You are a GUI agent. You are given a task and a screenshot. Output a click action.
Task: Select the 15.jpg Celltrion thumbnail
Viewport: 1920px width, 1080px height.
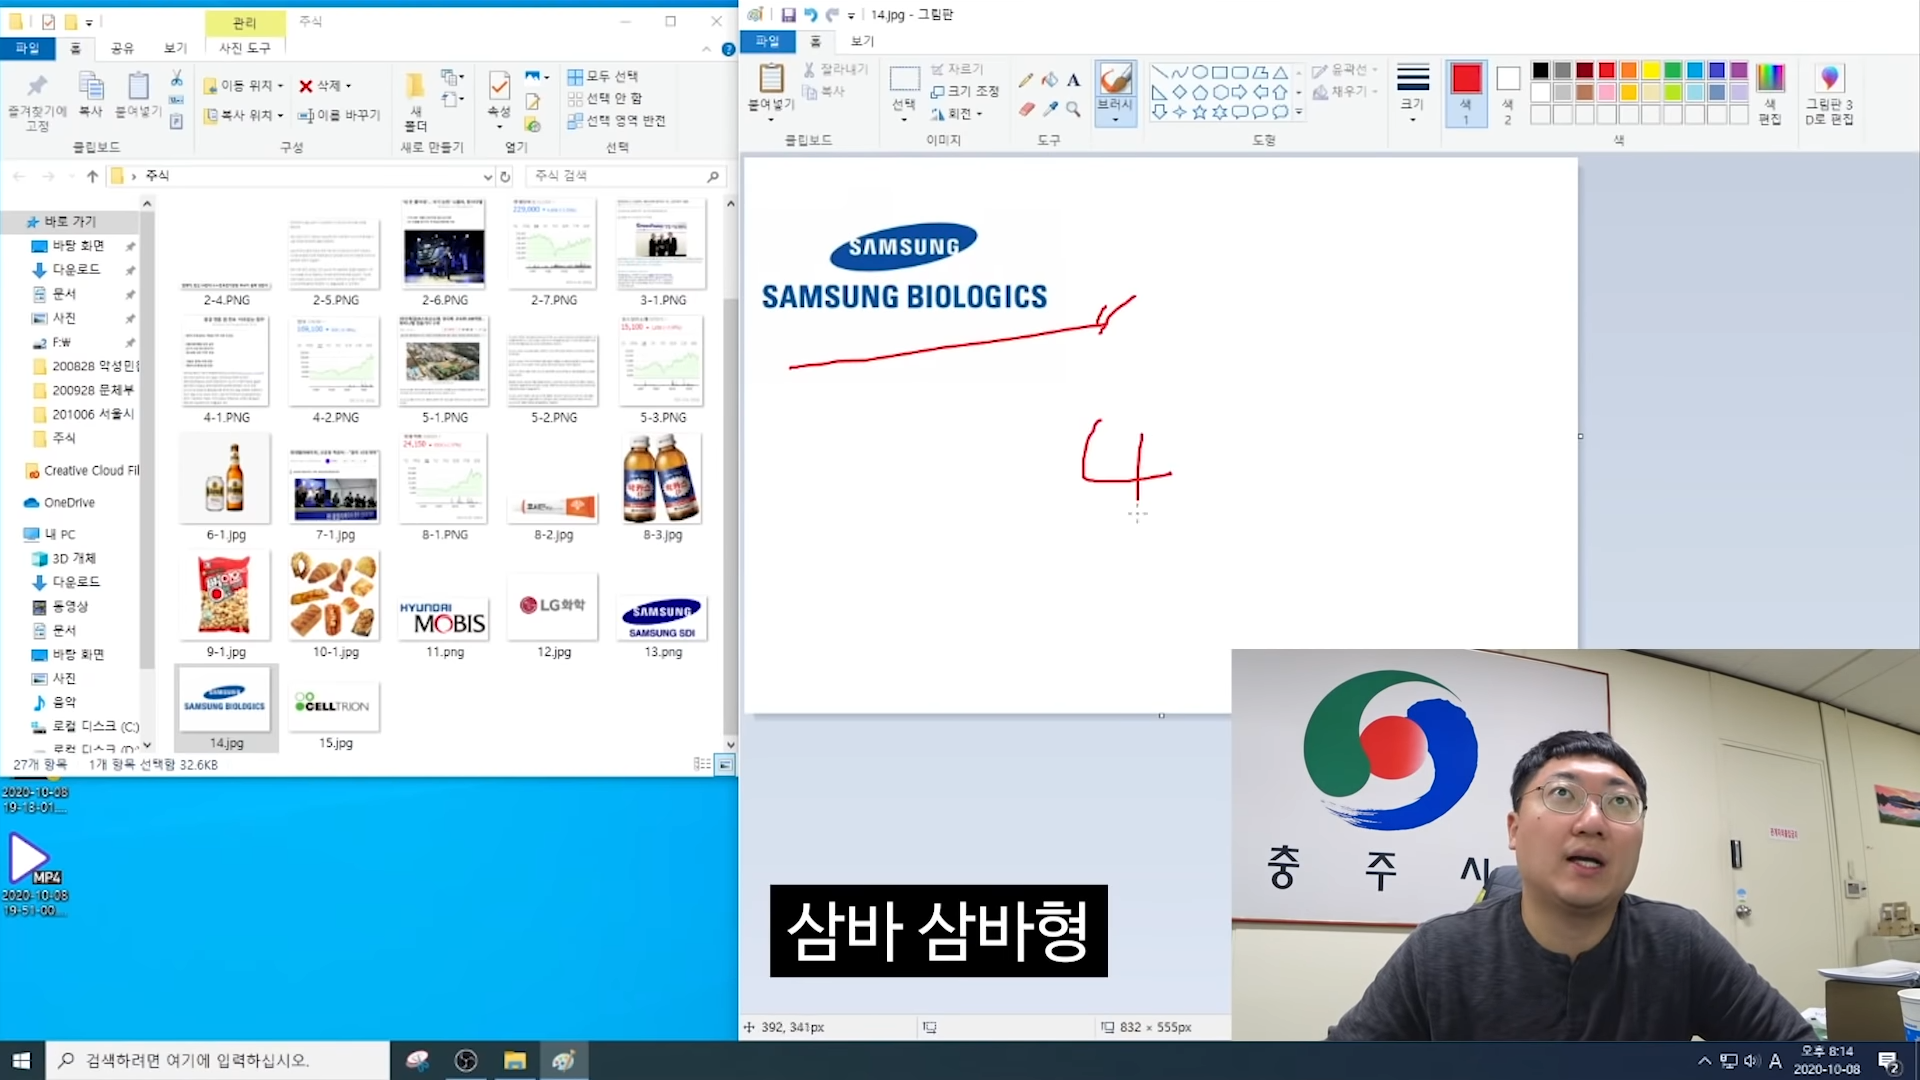click(x=335, y=709)
